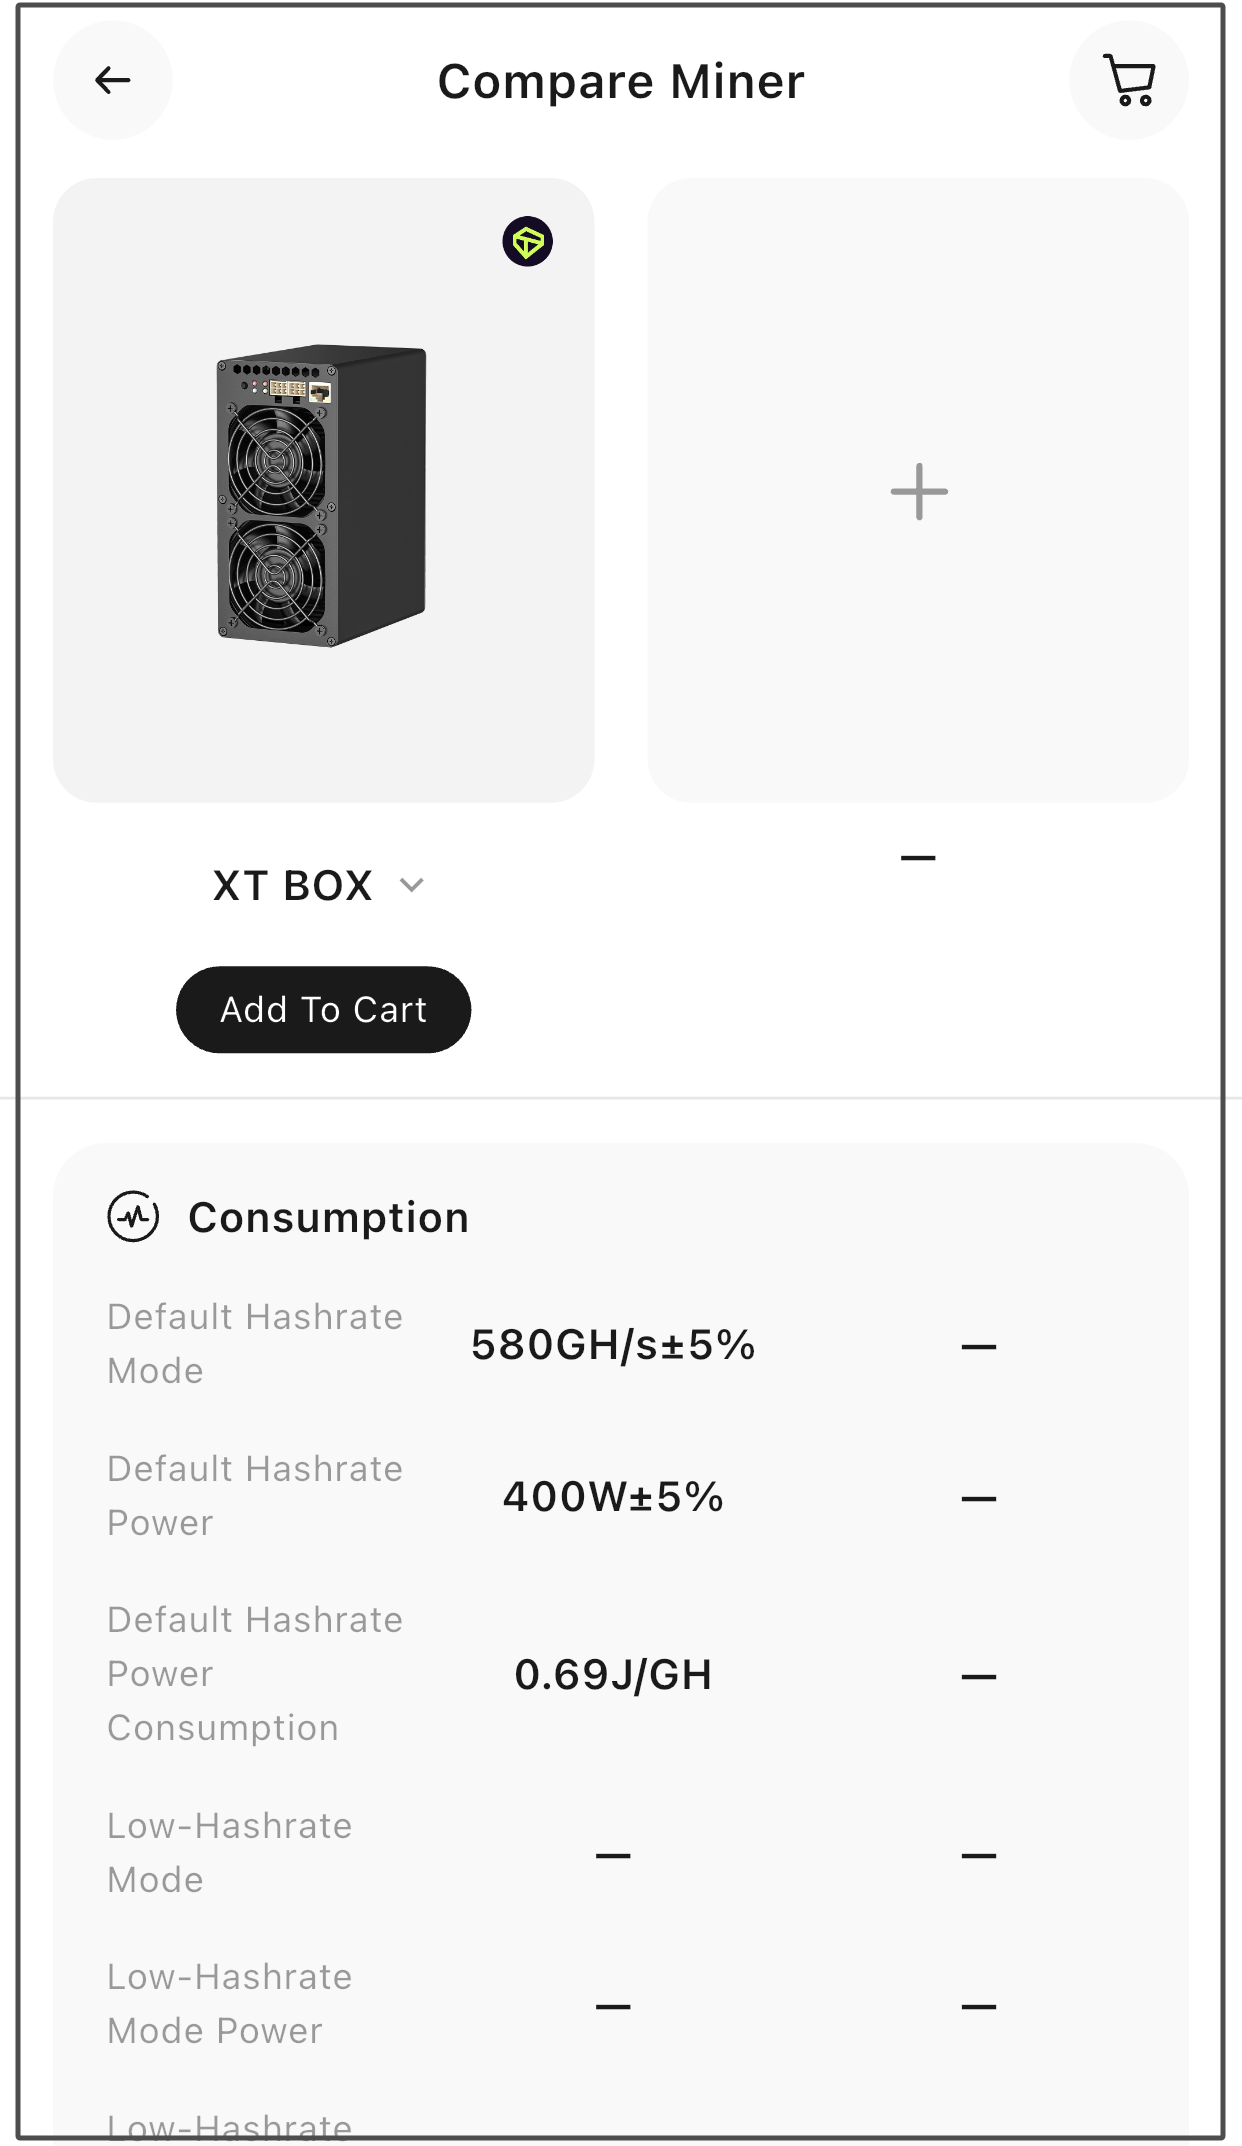
Task: Click the 400W±5% power value
Action: point(612,1497)
